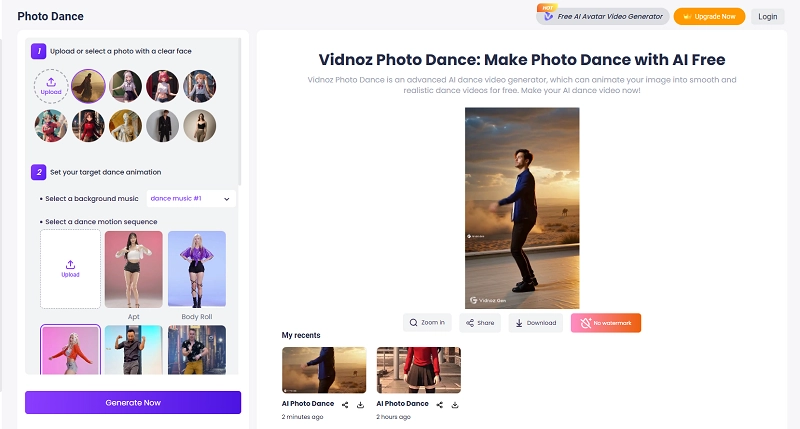Select the white-haired anime girl avatar
The height and width of the screenshot is (429, 800).
[x=126, y=86]
